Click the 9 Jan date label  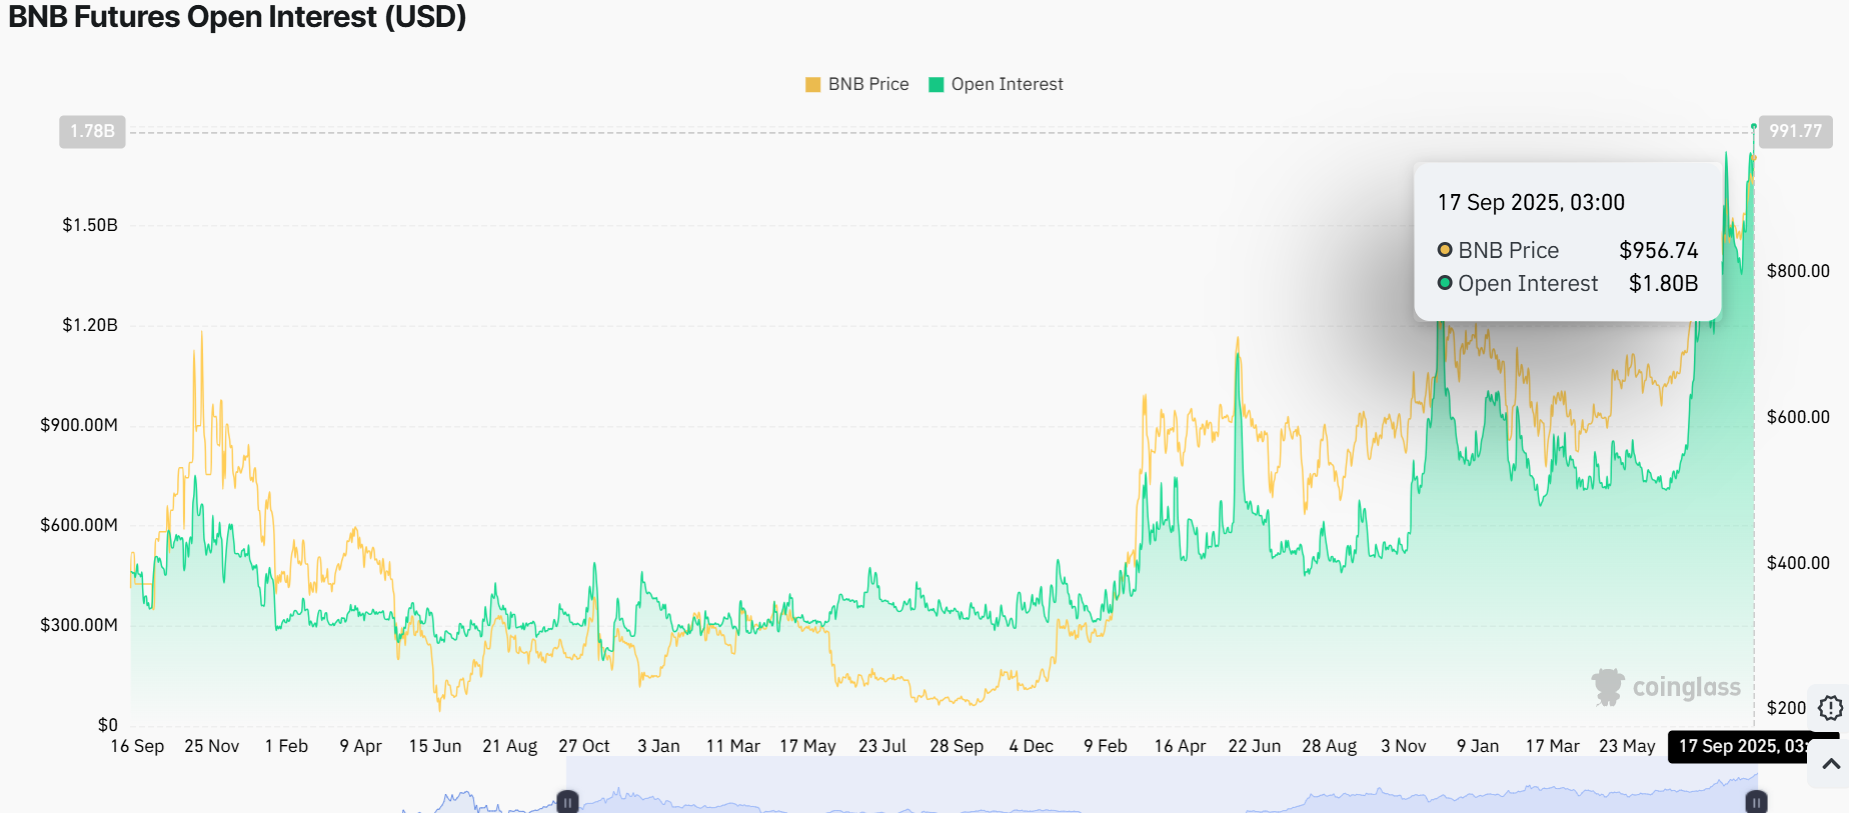point(1478,746)
